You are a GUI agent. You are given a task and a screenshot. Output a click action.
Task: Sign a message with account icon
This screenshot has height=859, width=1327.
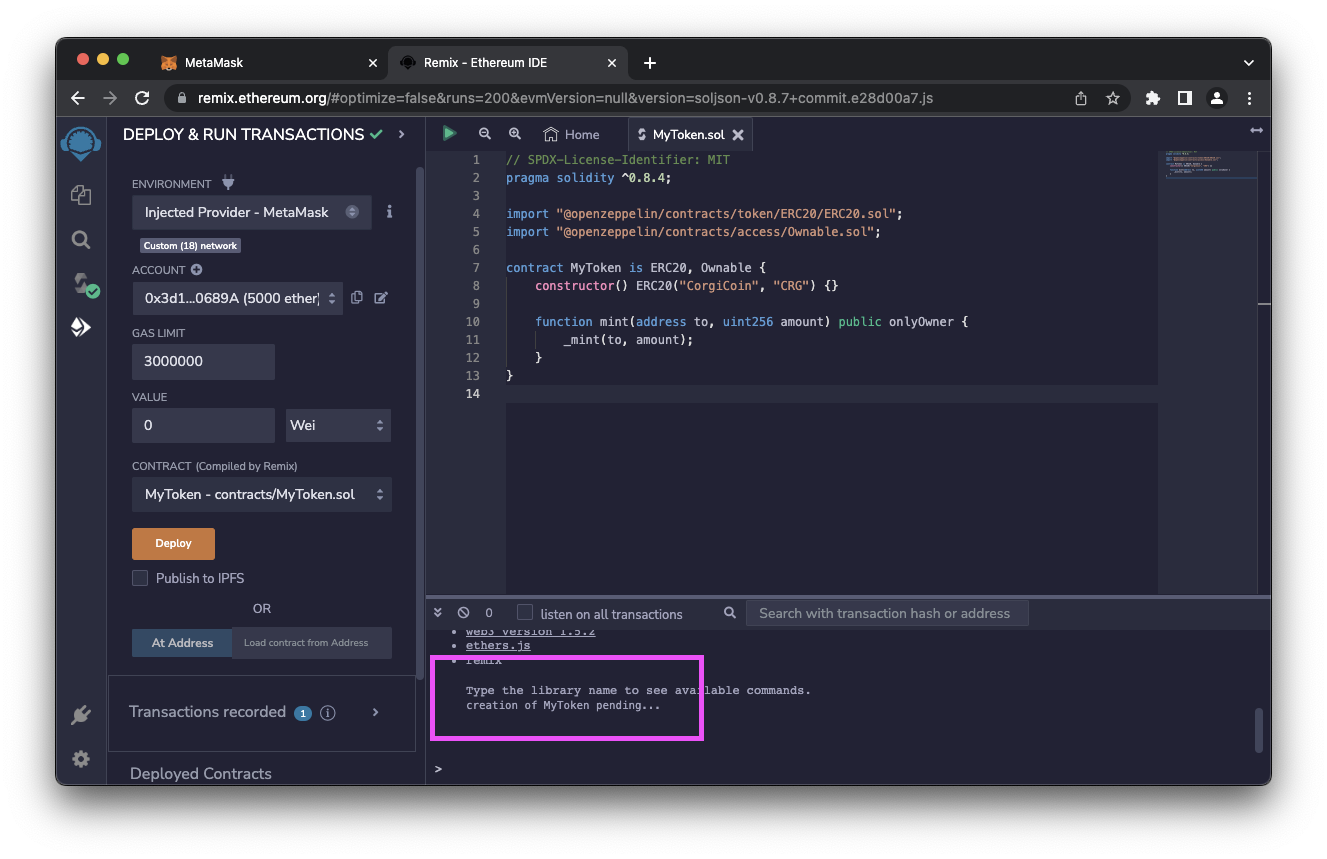click(381, 297)
